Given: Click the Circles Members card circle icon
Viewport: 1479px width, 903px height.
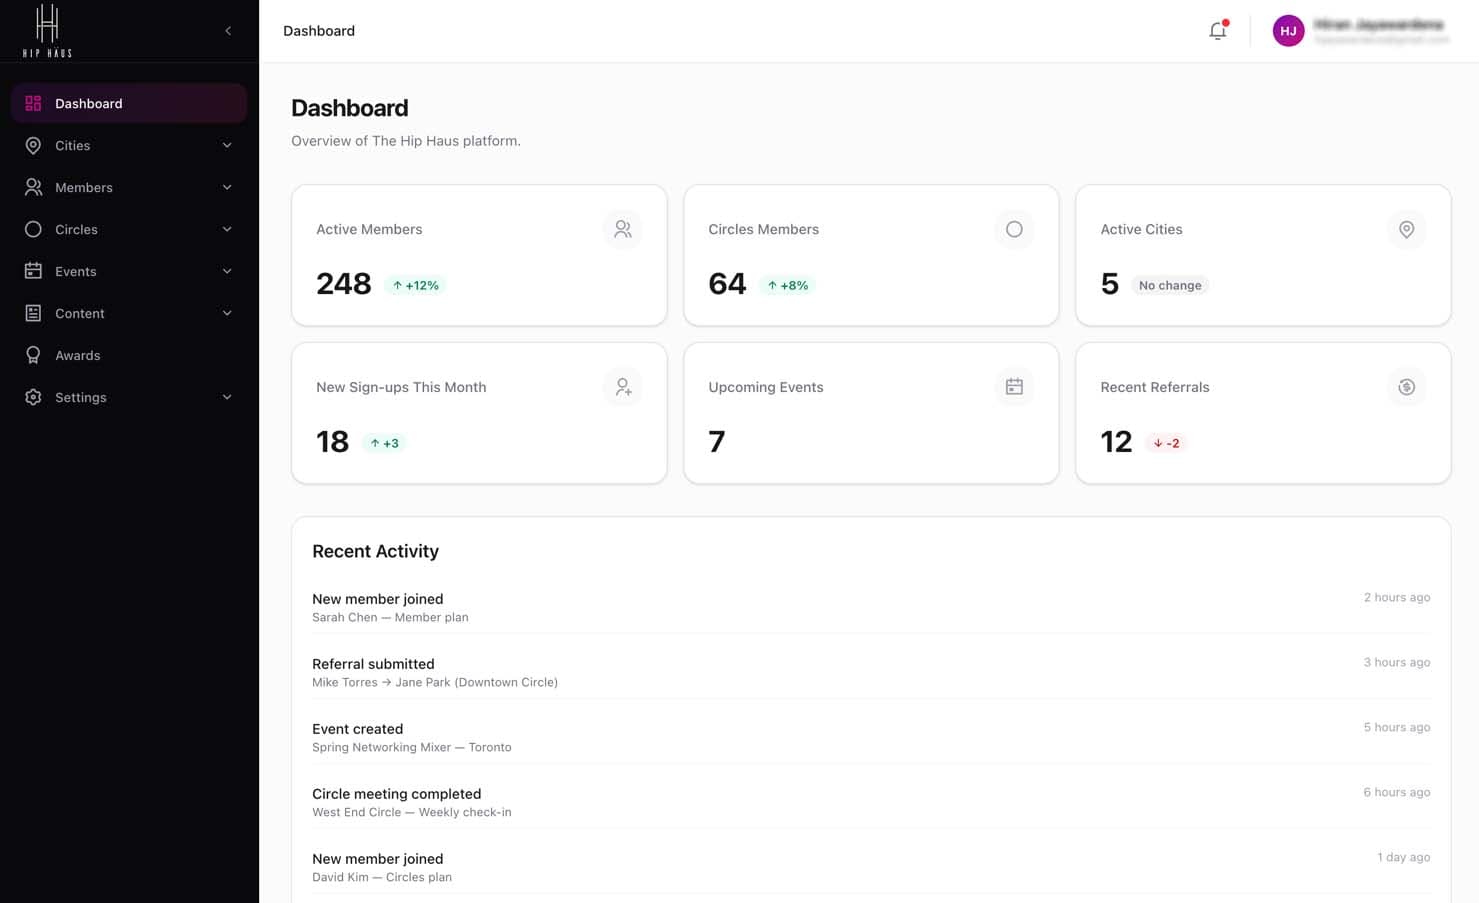Looking at the screenshot, I should pos(1014,229).
